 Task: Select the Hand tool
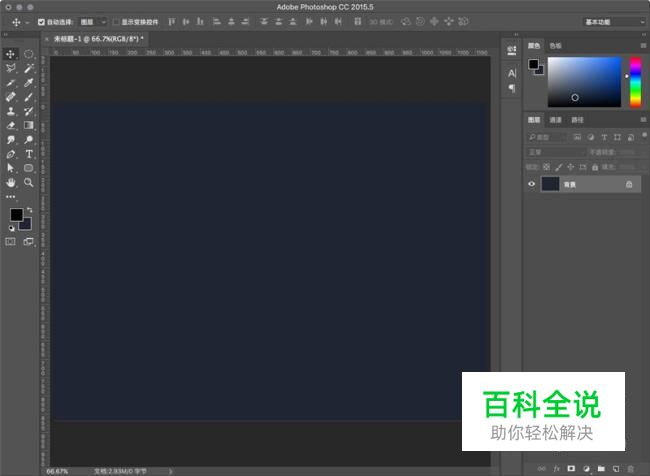(x=10, y=182)
